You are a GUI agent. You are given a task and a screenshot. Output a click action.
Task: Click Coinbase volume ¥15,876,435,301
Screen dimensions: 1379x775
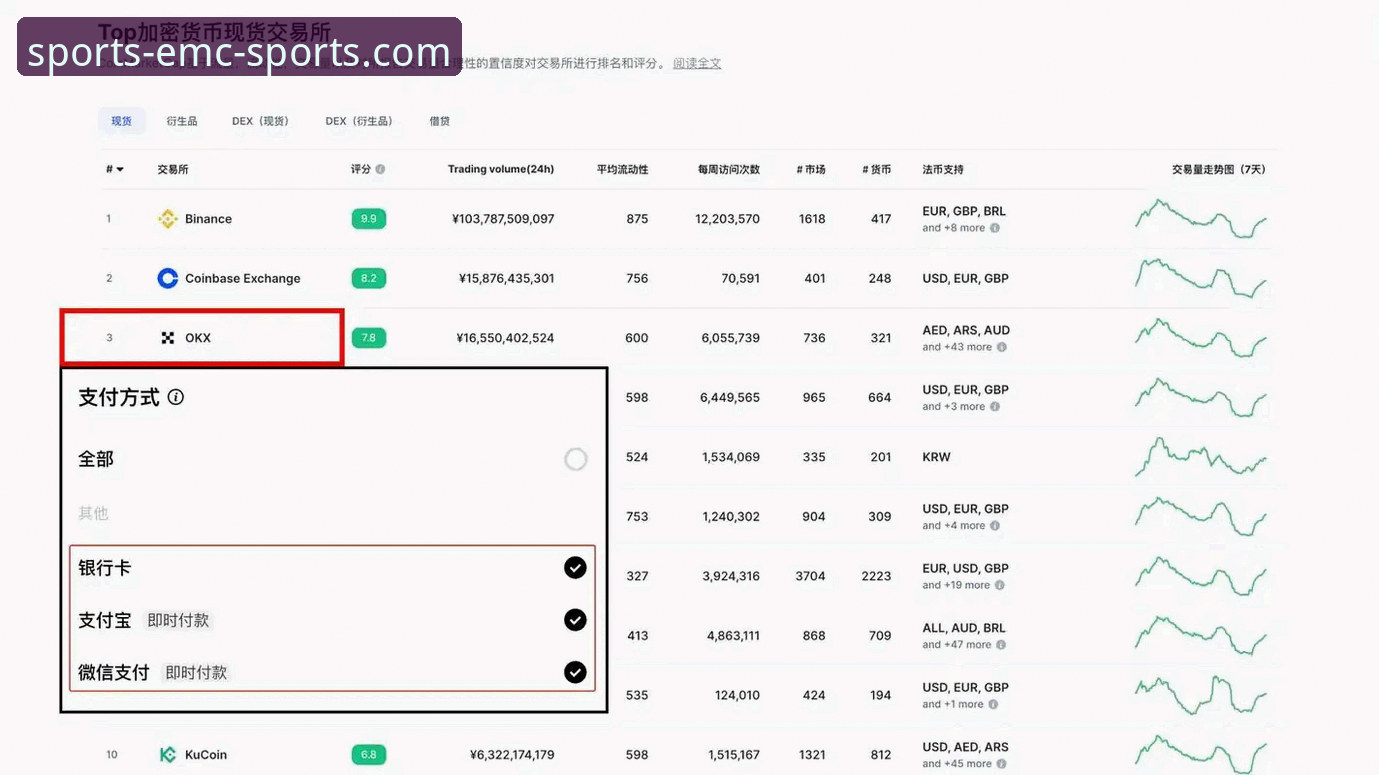pos(507,278)
